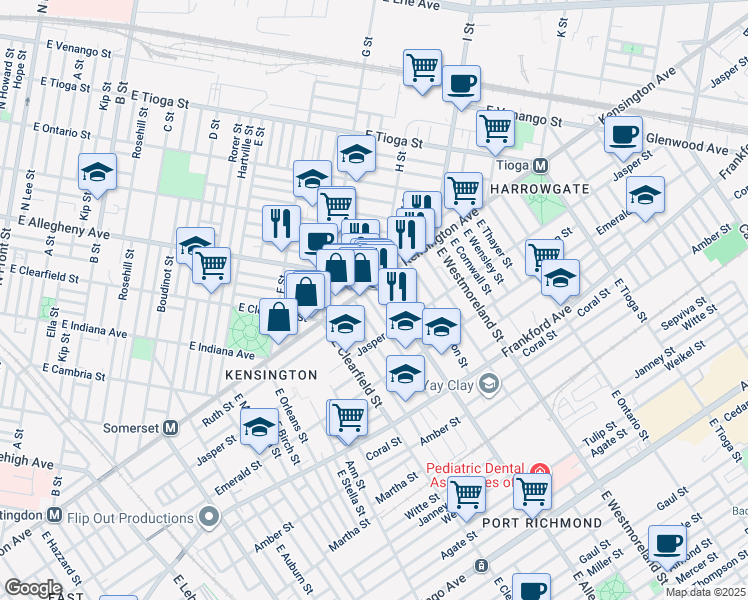Viewport: 748px width, 600px height.
Task: Open the Somerset metro station icon
Action: pyautogui.click(x=171, y=428)
